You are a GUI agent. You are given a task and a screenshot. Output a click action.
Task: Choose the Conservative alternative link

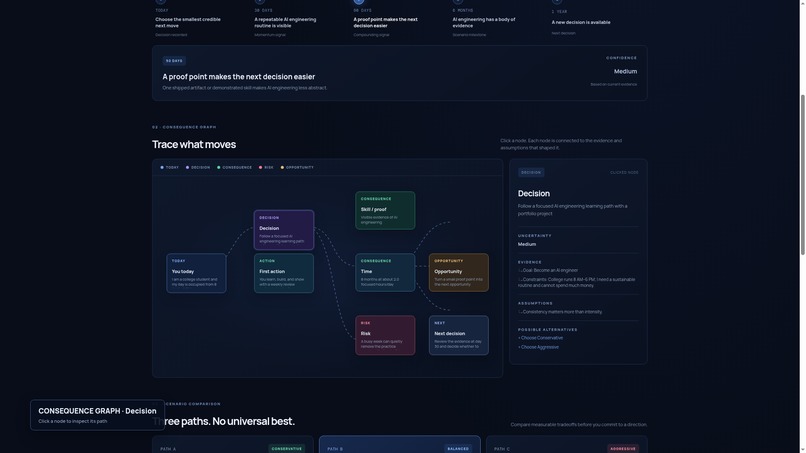coord(540,338)
